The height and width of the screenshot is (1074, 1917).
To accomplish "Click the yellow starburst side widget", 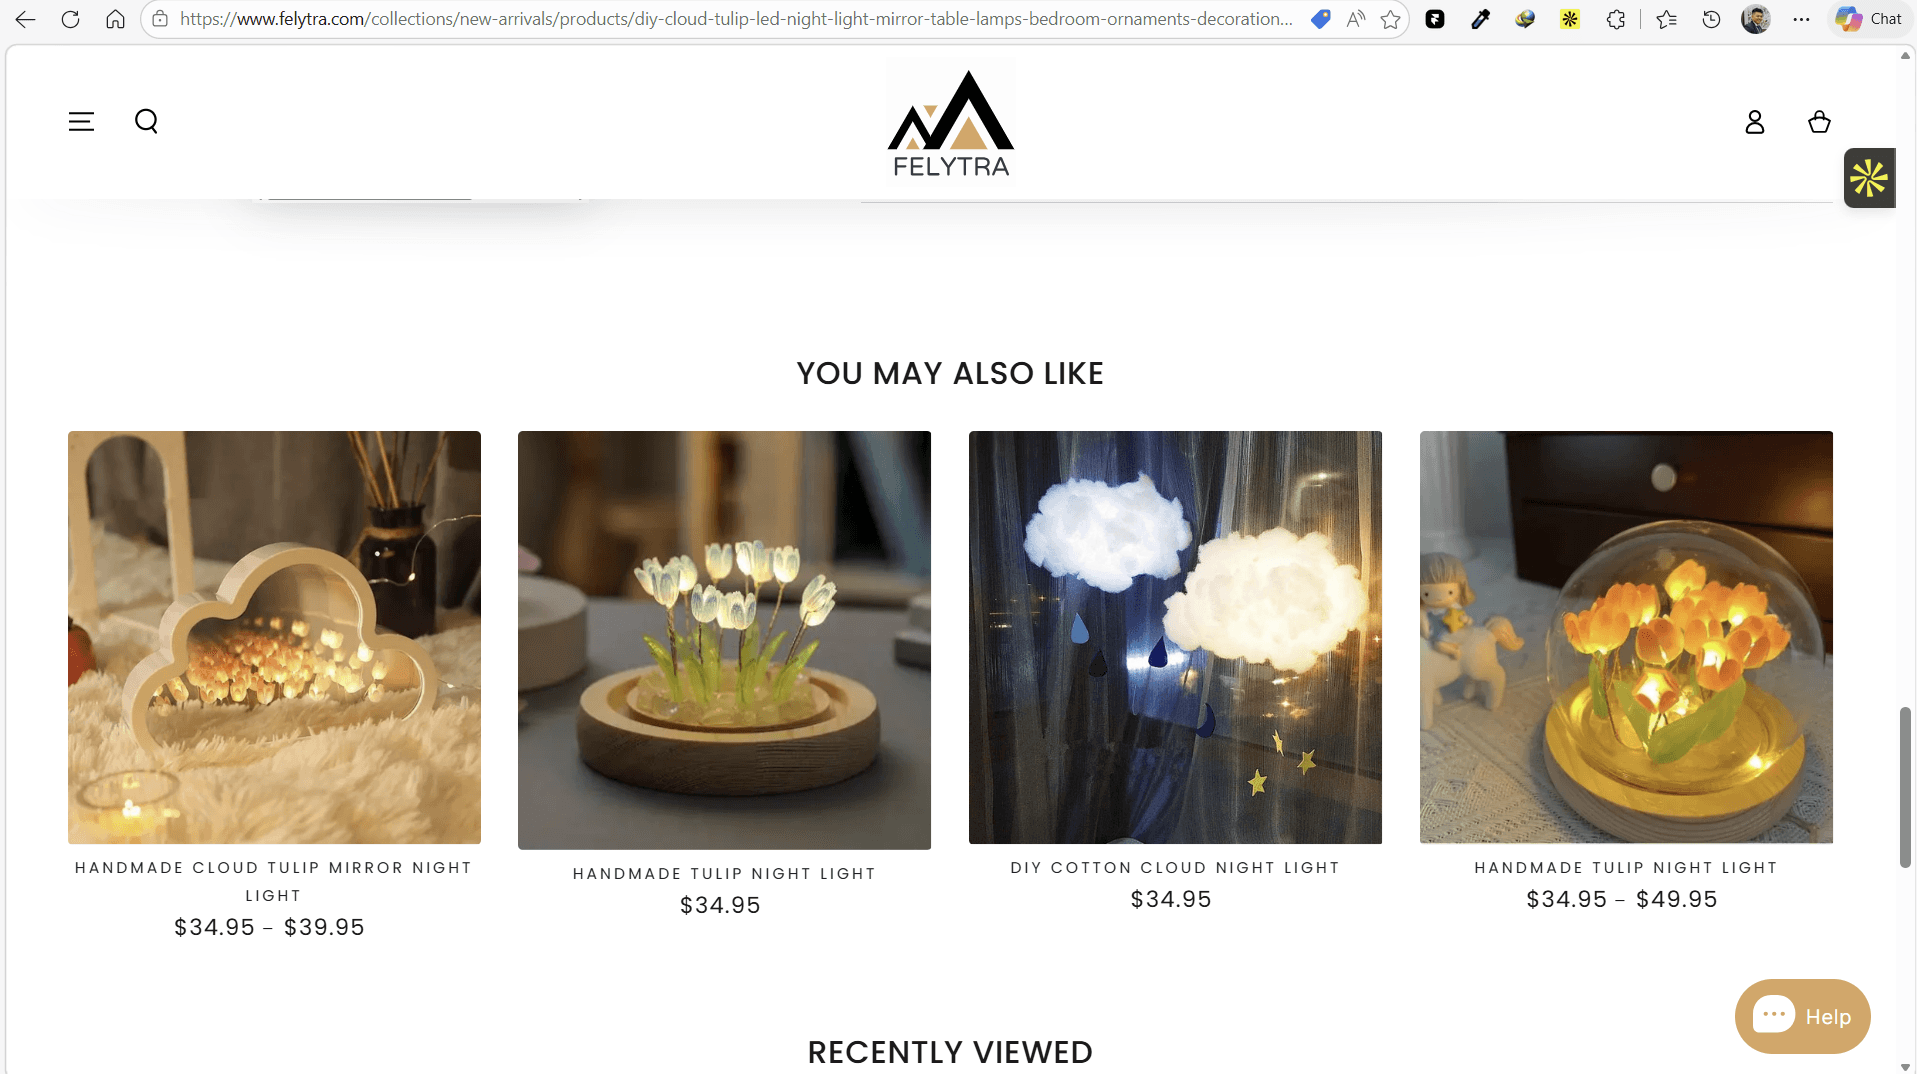I will pos(1869,179).
